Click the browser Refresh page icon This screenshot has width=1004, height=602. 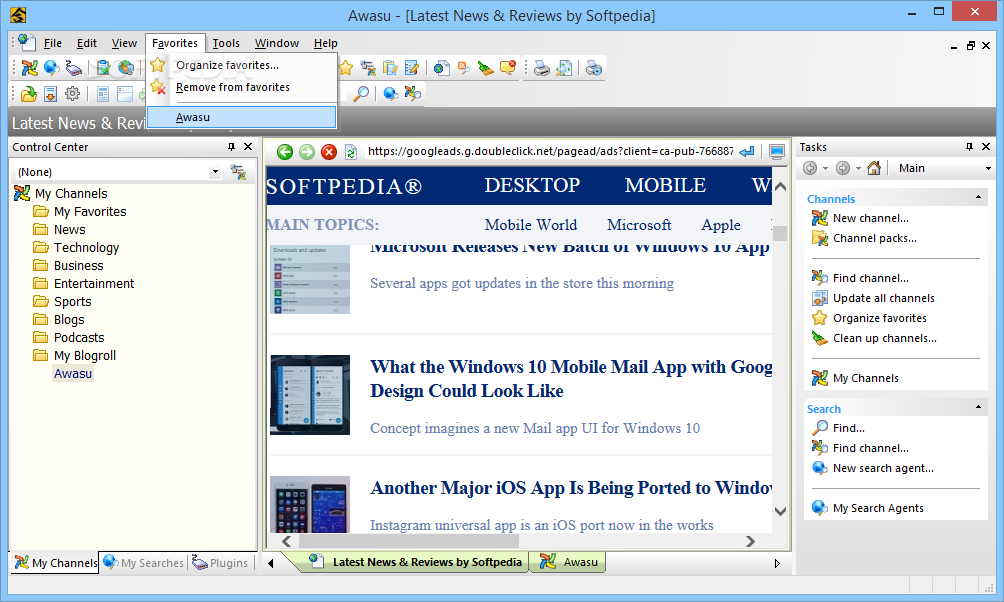[350, 152]
